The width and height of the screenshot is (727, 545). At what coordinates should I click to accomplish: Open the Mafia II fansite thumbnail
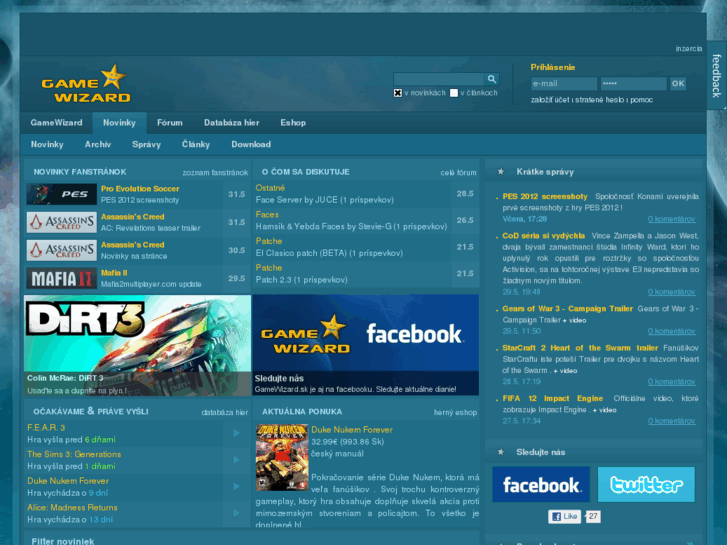(x=62, y=278)
